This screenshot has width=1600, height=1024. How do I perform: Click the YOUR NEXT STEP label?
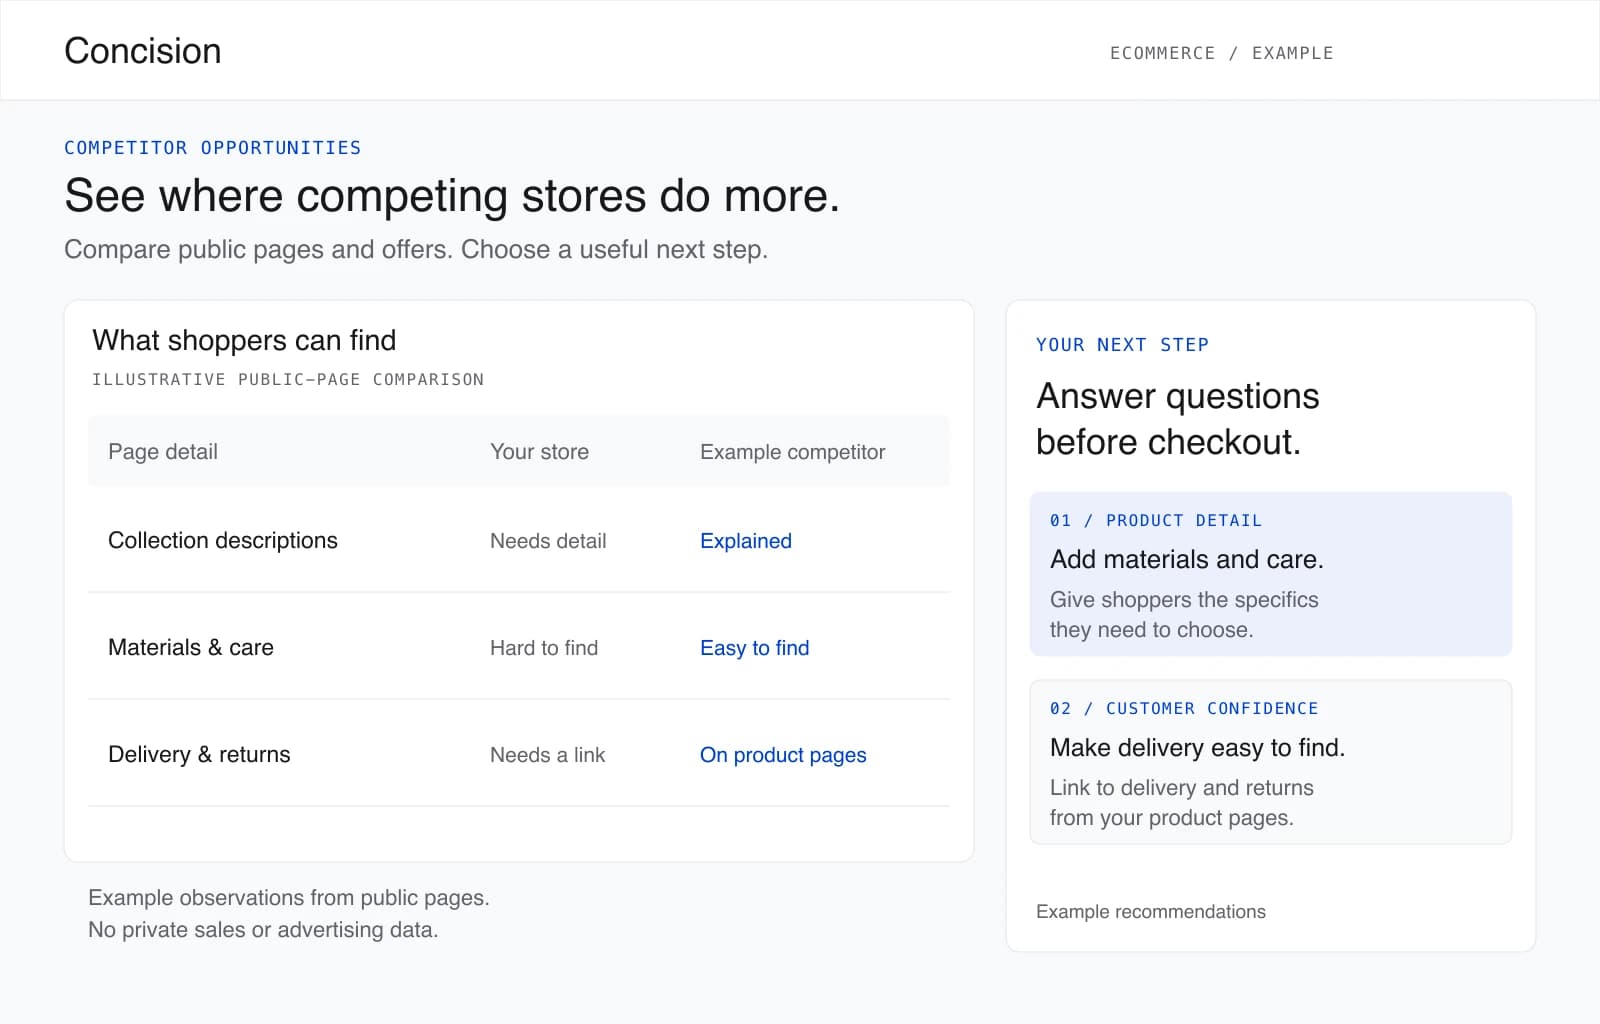click(x=1122, y=345)
